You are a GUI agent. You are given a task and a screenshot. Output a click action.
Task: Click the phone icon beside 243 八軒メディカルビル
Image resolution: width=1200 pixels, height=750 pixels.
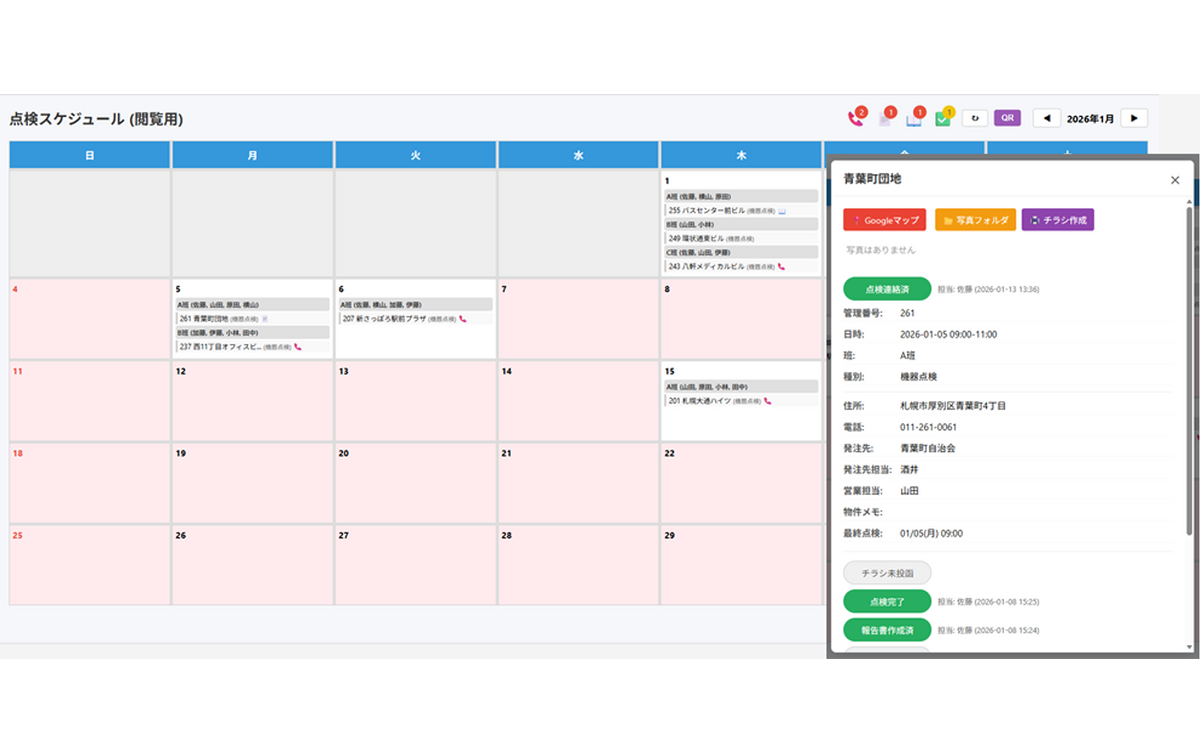(x=781, y=267)
